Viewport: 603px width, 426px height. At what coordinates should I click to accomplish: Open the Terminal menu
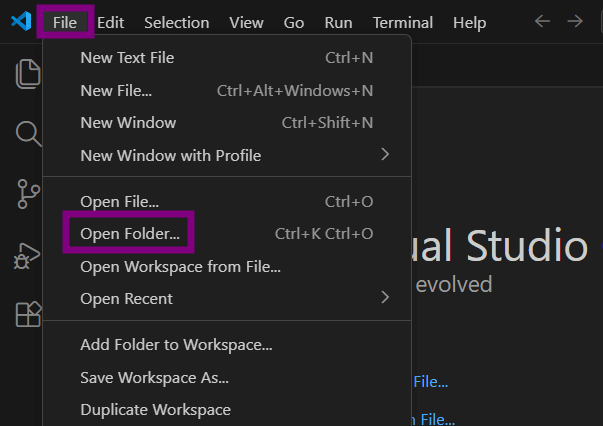[x=403, y=22]
